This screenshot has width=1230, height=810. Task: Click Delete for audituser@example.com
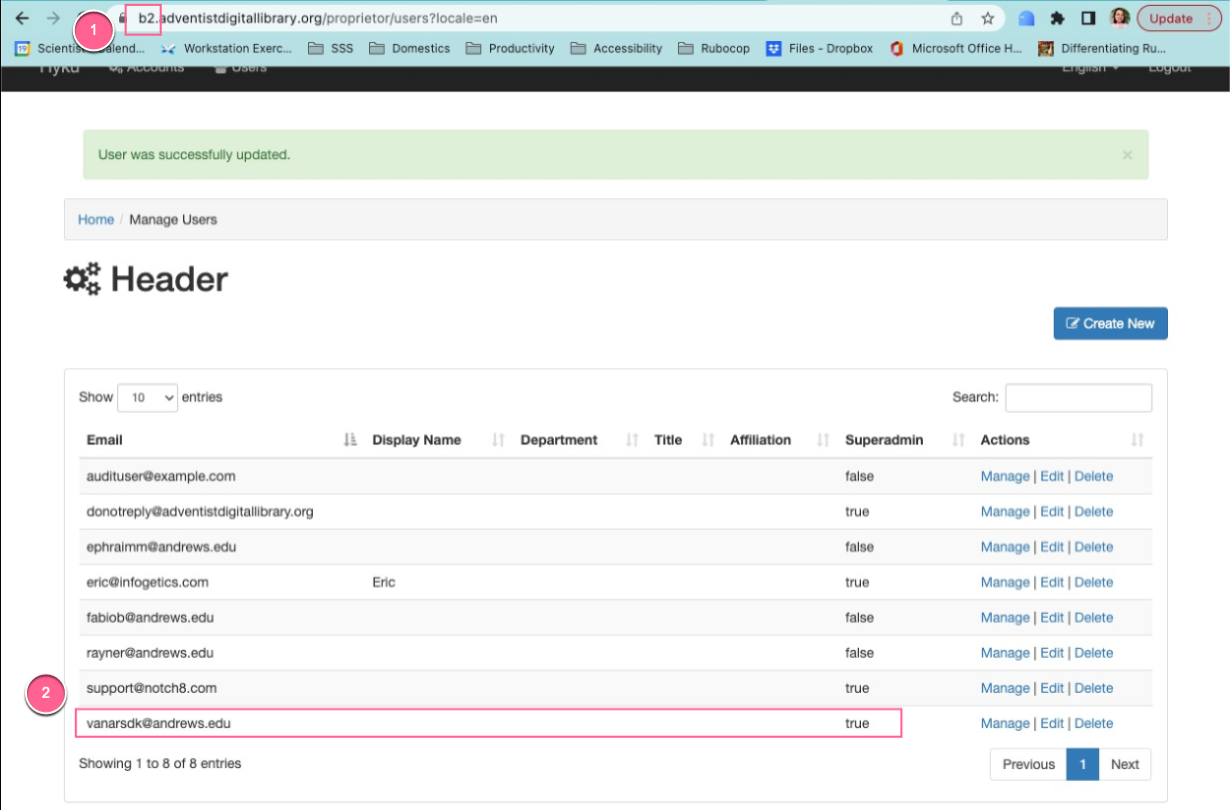coord(1094,476)
